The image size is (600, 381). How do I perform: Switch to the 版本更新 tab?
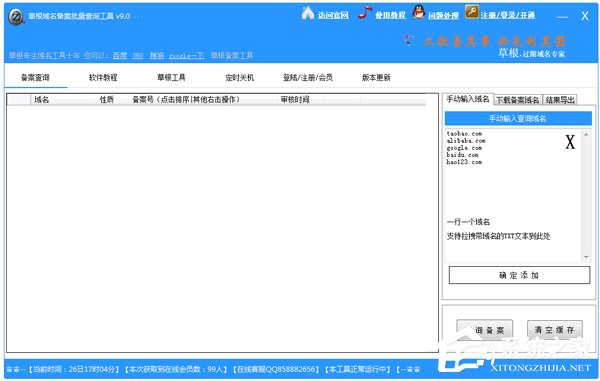(376, 78)
